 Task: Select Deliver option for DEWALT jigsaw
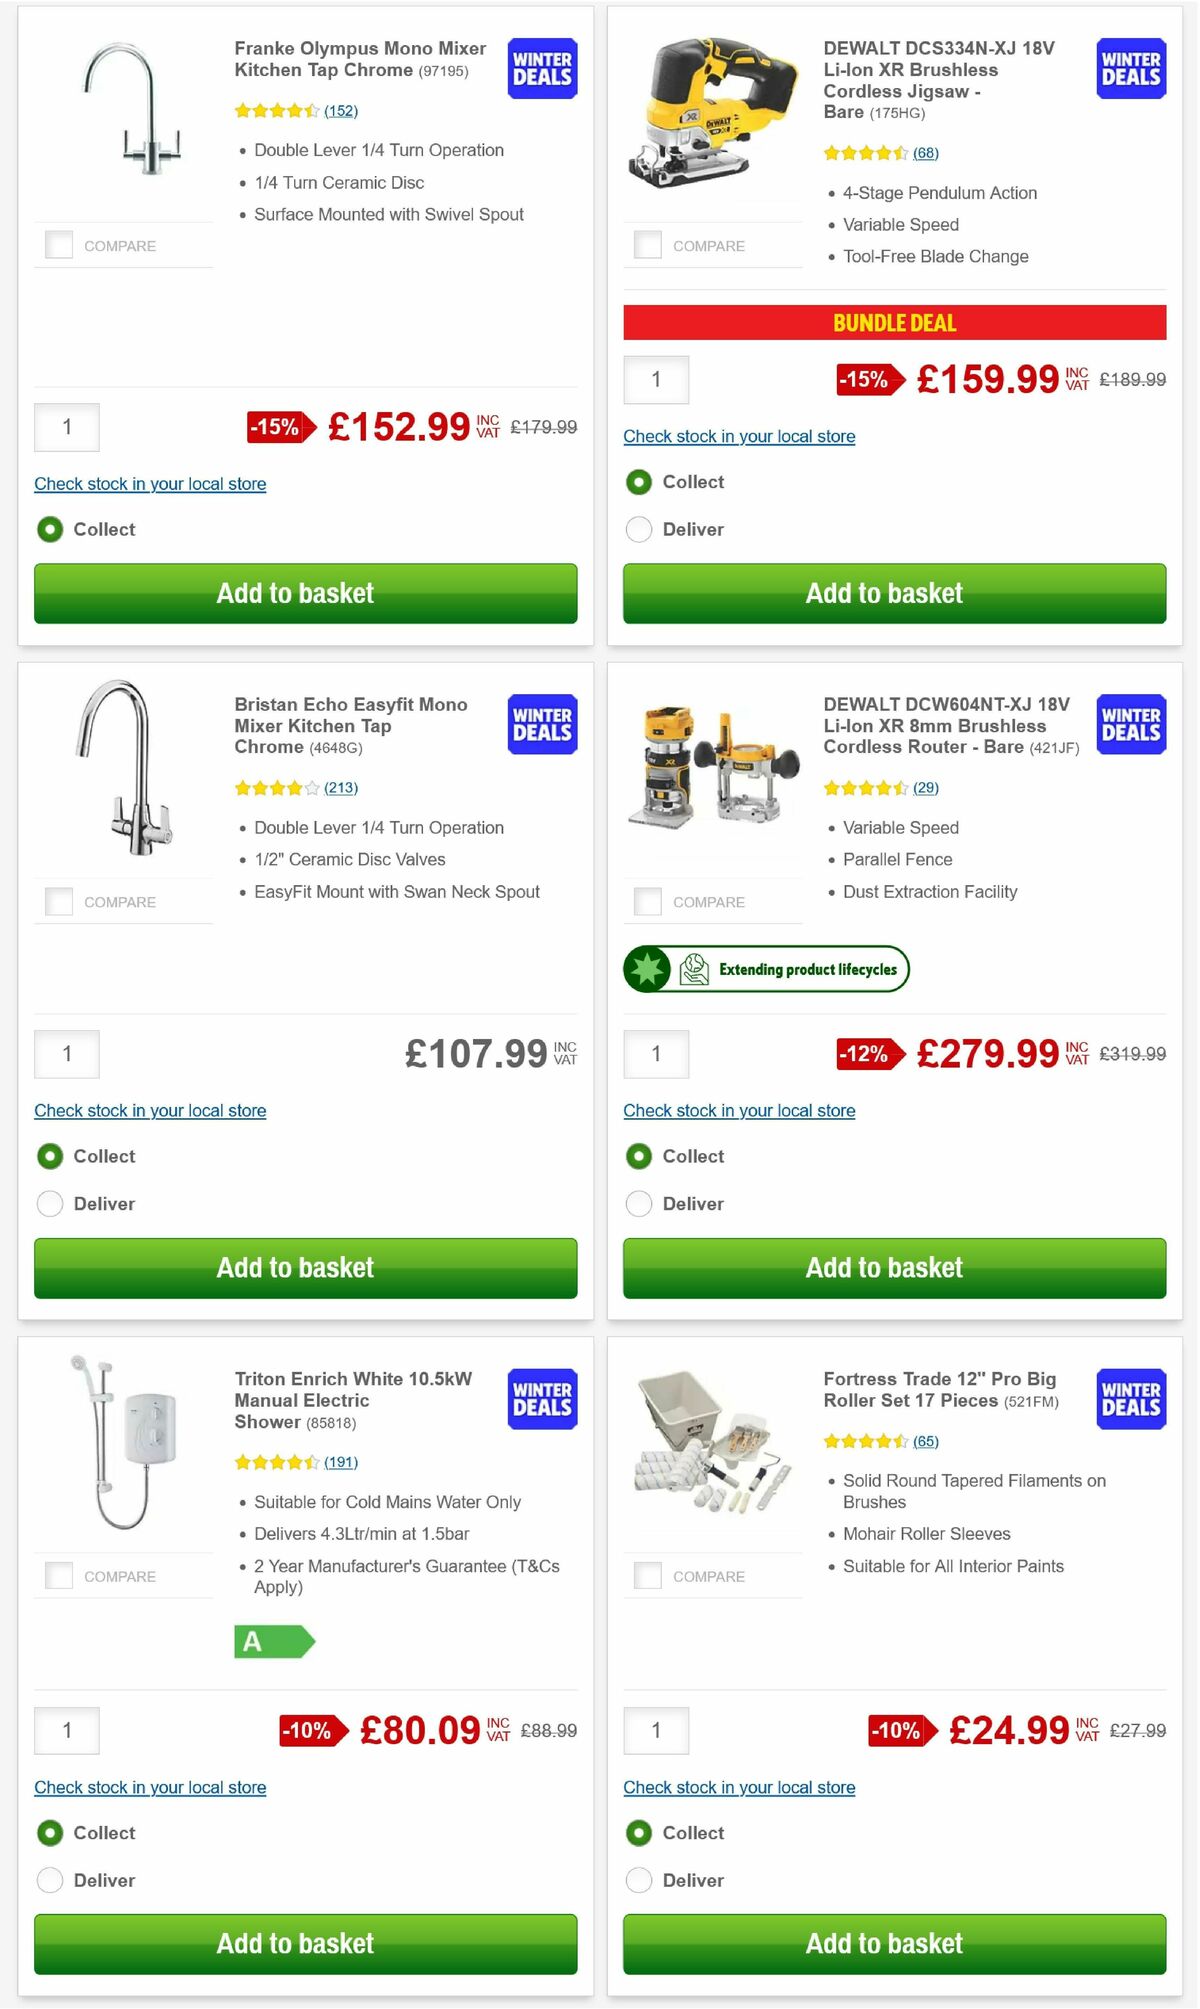(639, 529)
